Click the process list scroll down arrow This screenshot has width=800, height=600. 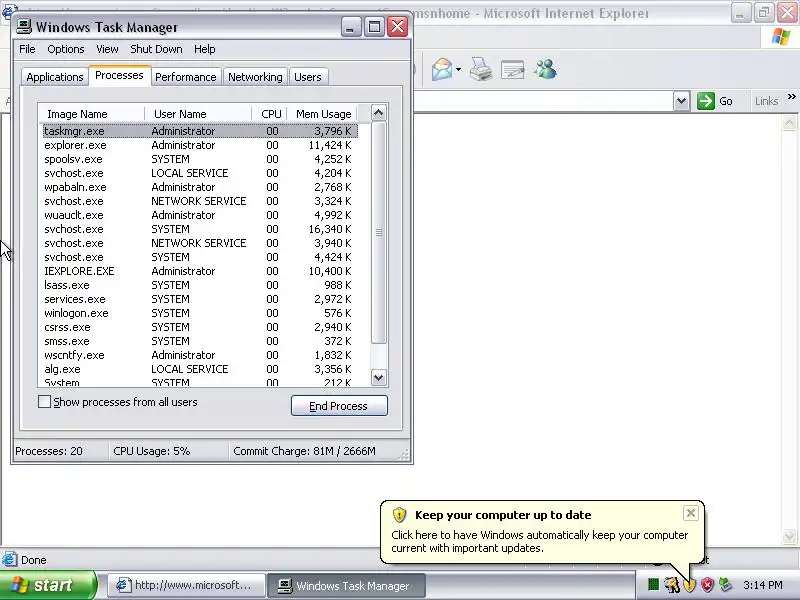(x=378, y=378)
